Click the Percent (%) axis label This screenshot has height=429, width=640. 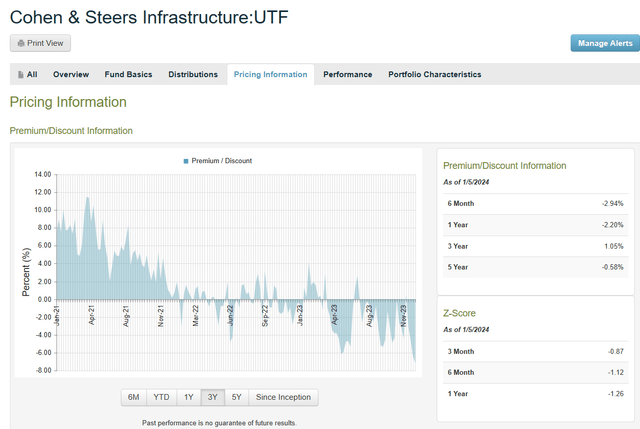tap(26, 272)
